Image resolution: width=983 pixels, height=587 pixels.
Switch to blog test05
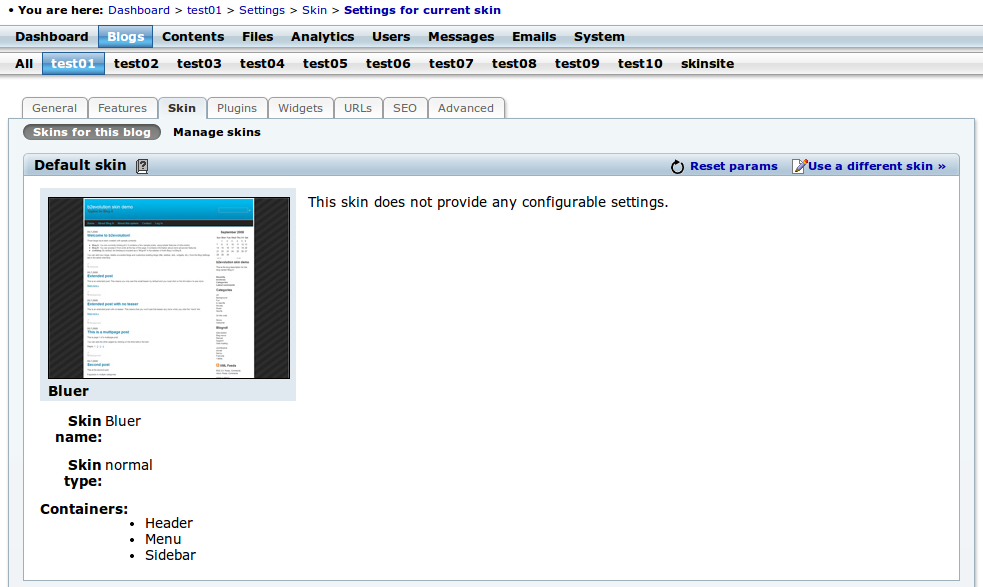(x=325, y=63)
